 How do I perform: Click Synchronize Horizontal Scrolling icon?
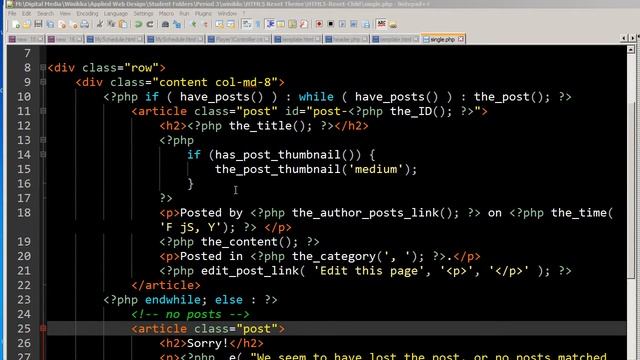231,24
